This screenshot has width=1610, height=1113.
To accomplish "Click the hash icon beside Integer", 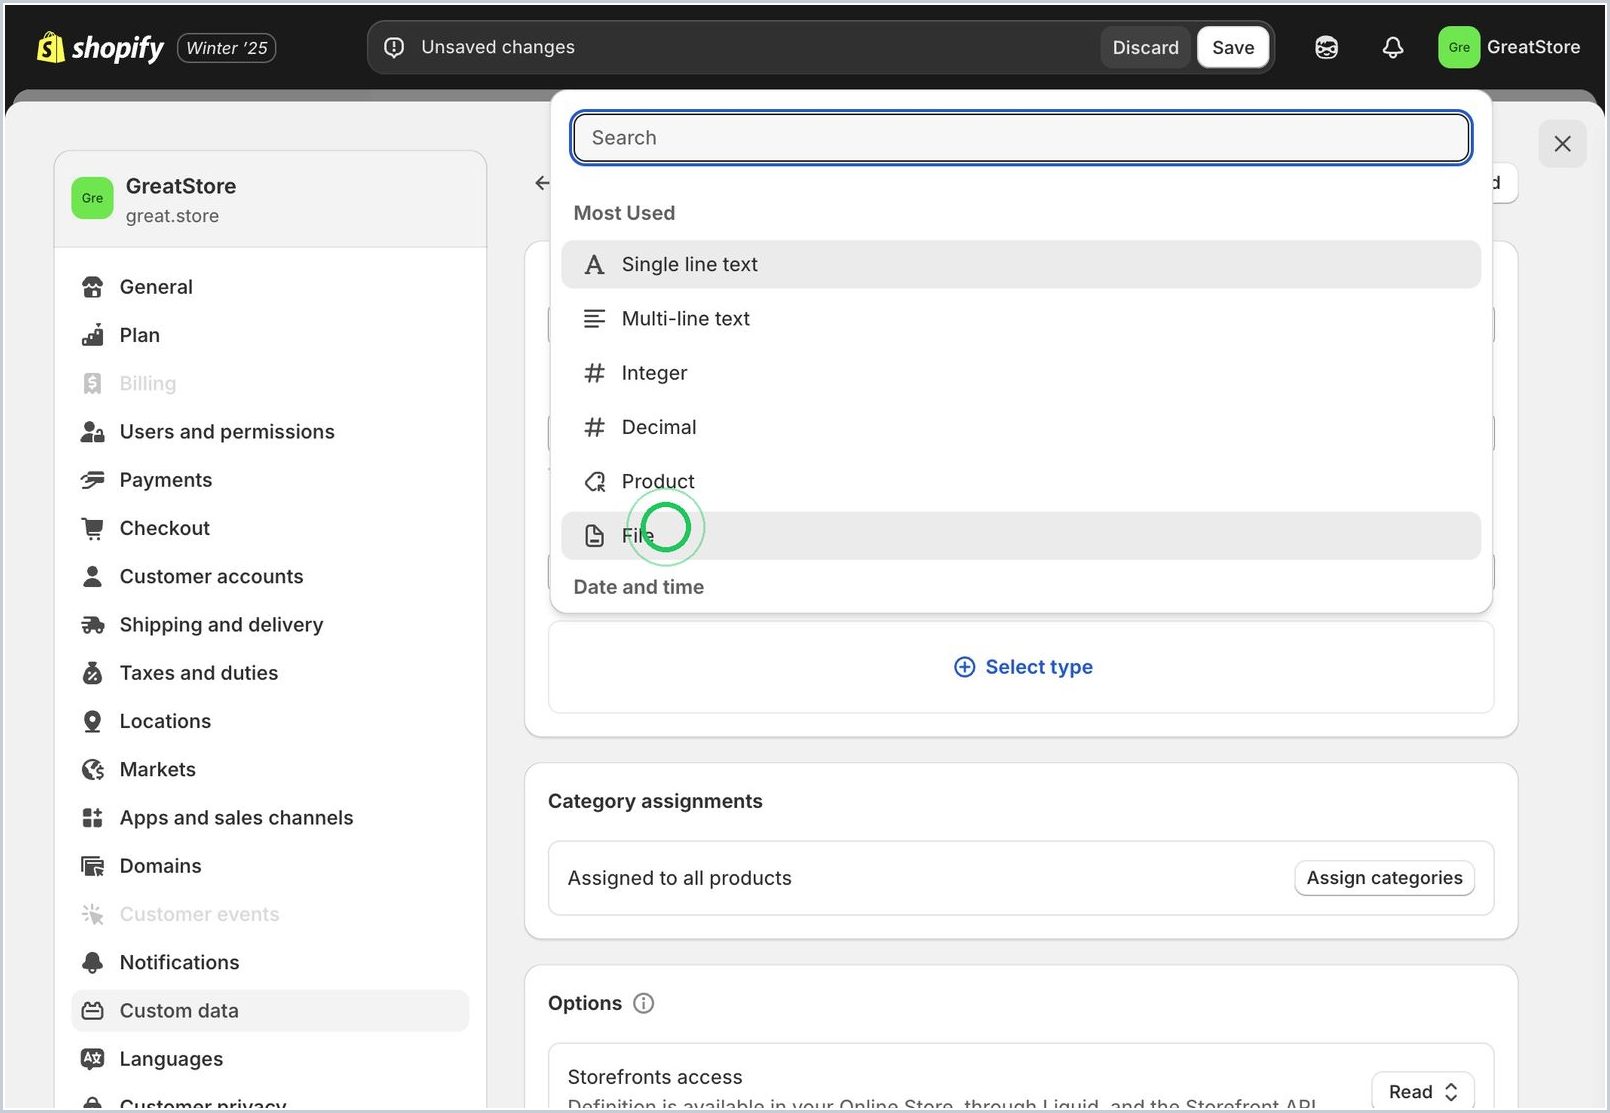I will tap(594, 373).
